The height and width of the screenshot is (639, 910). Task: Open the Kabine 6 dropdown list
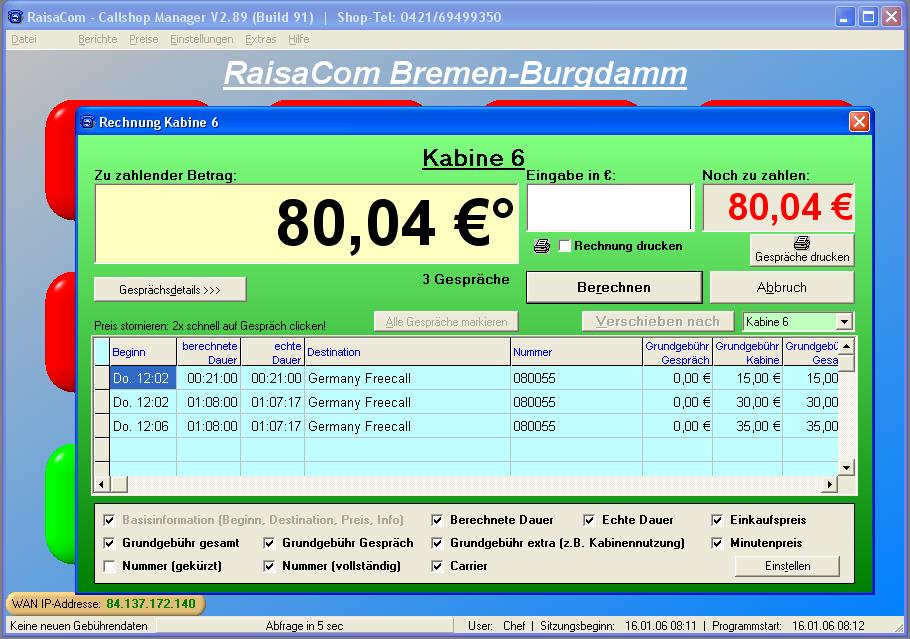(x=844, y=322)
